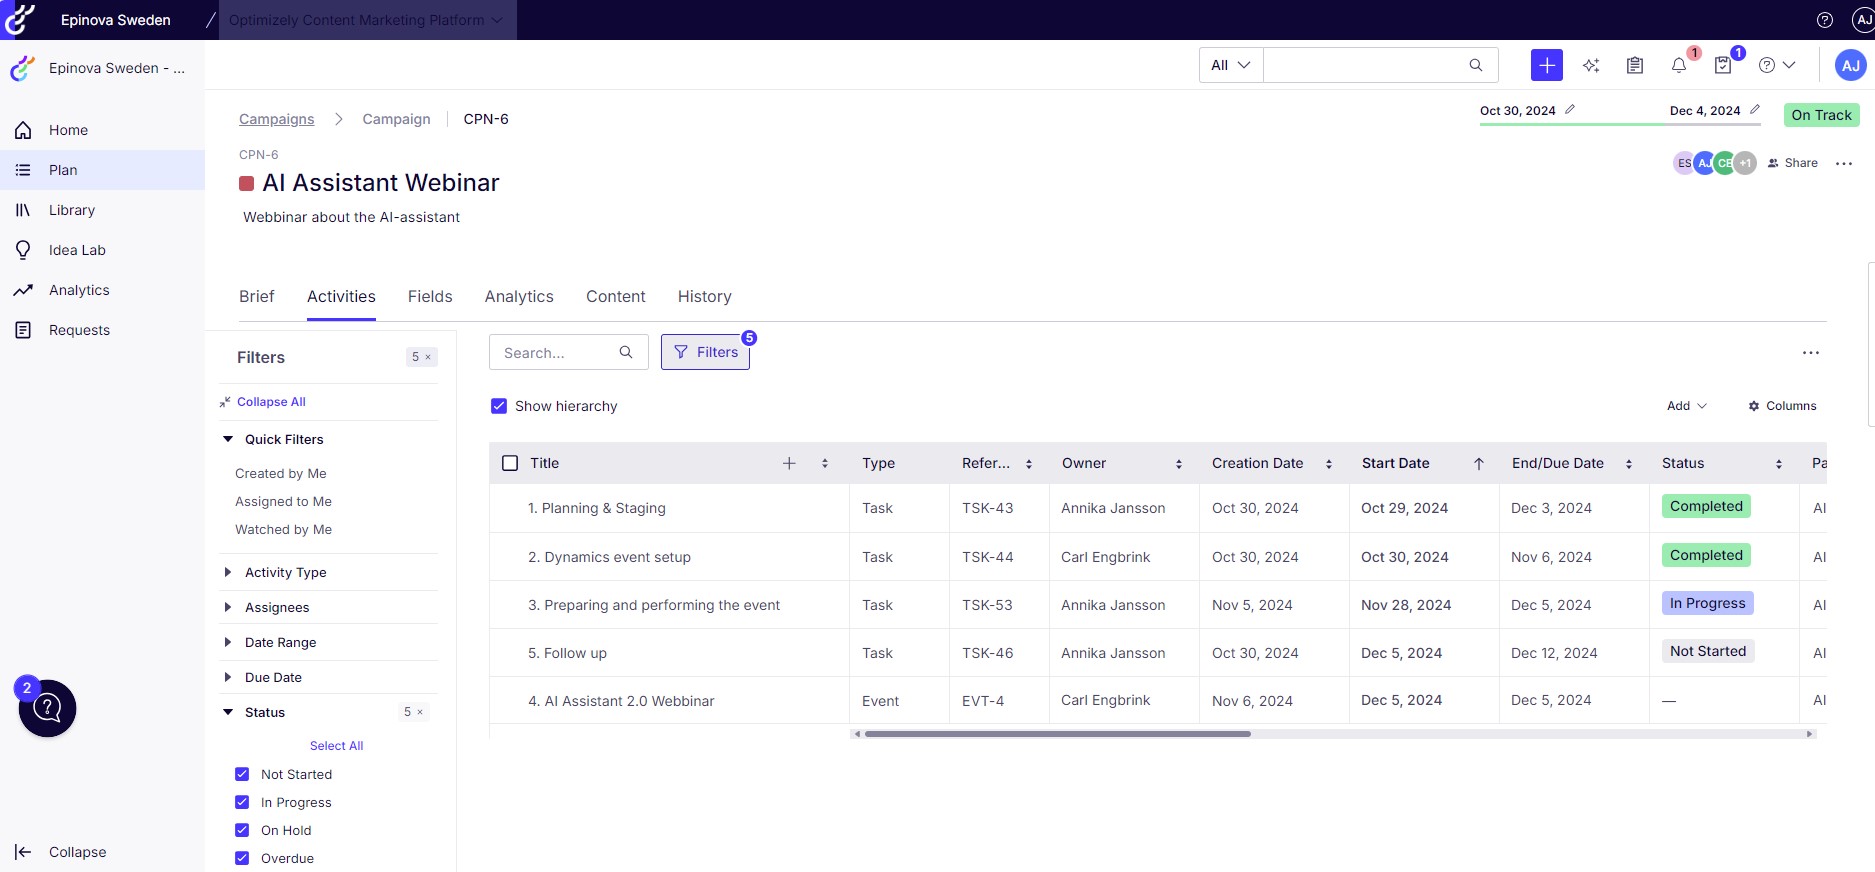Expand Due Date filter section
The image size is (1875, 872).
228,677
